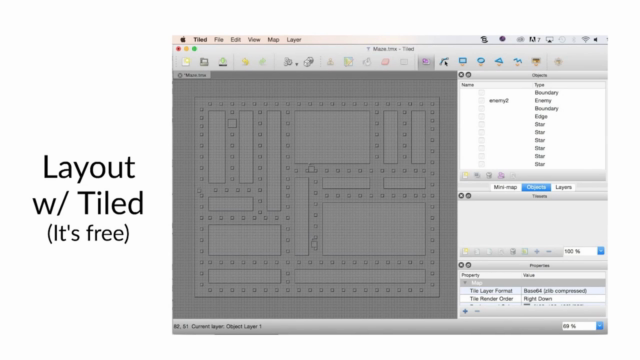Image resolution: width=640 pixels, height=360 pixels.
Task: Click Remove Tileset trash icon in Tilesets panel
Action: (513, 251)
